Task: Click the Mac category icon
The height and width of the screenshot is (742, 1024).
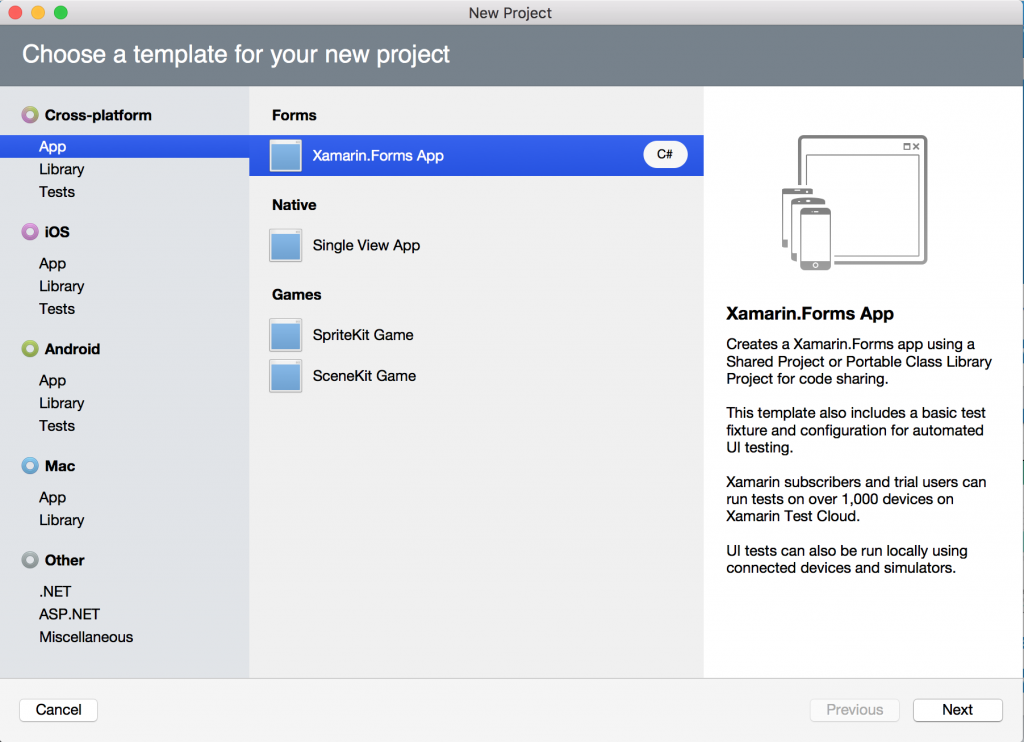Action: [x=30, y=466]
